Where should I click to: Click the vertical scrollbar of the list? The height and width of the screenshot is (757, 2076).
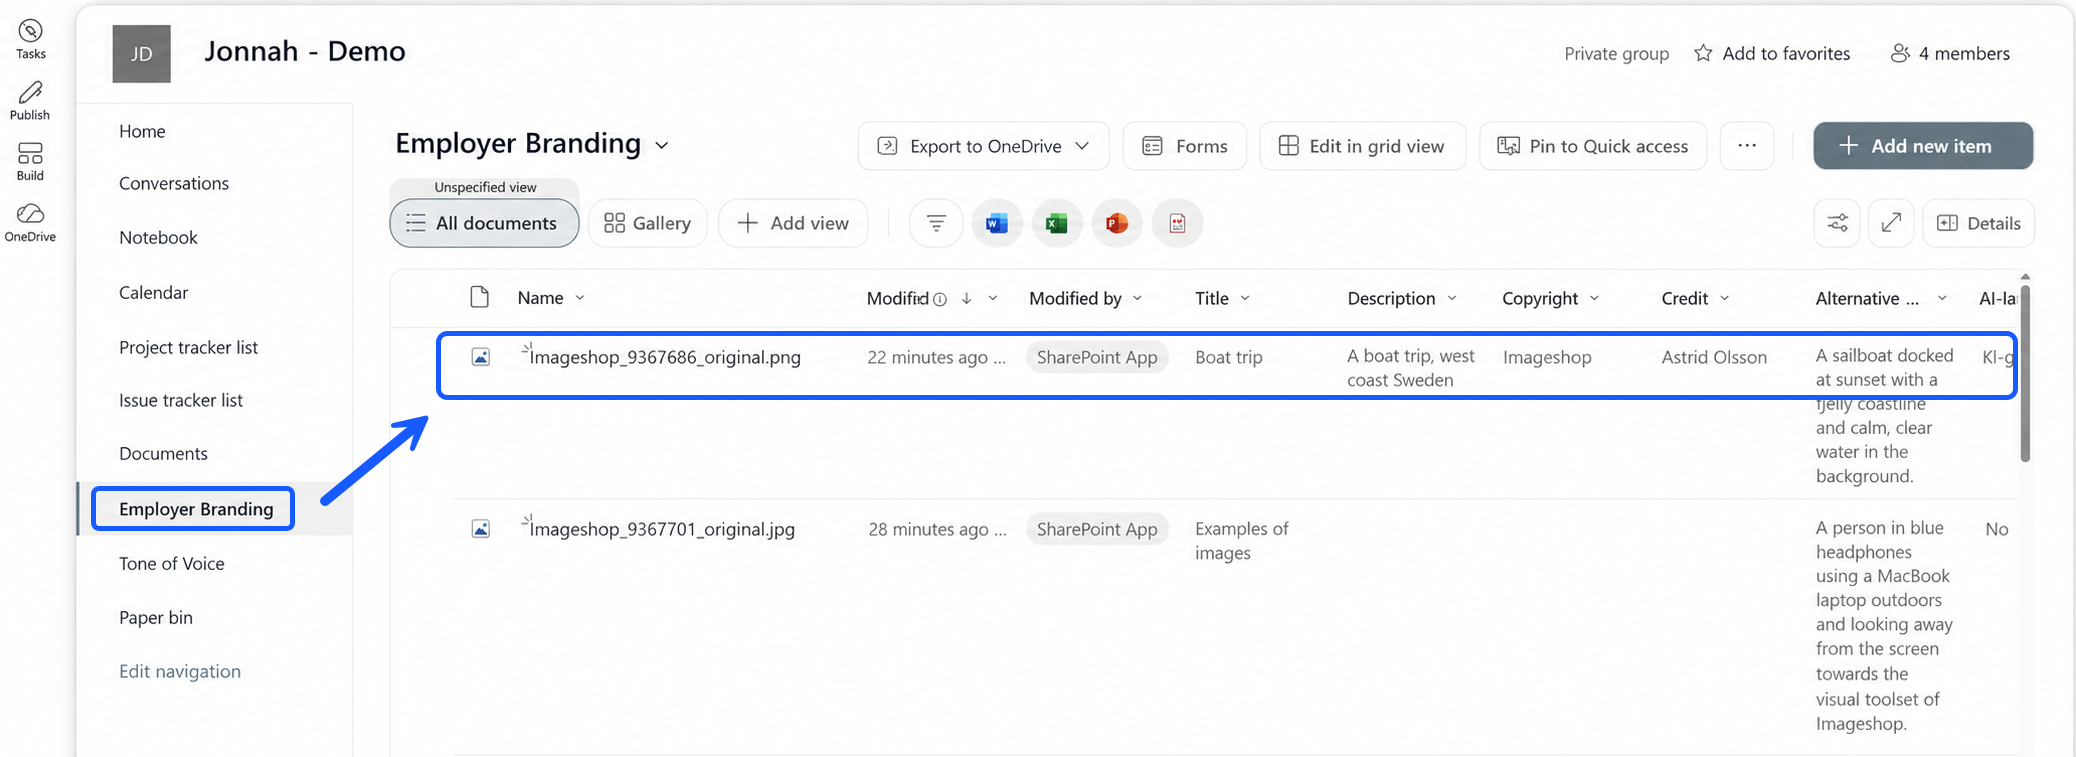pyautogui.click(x=2025, y=374)
